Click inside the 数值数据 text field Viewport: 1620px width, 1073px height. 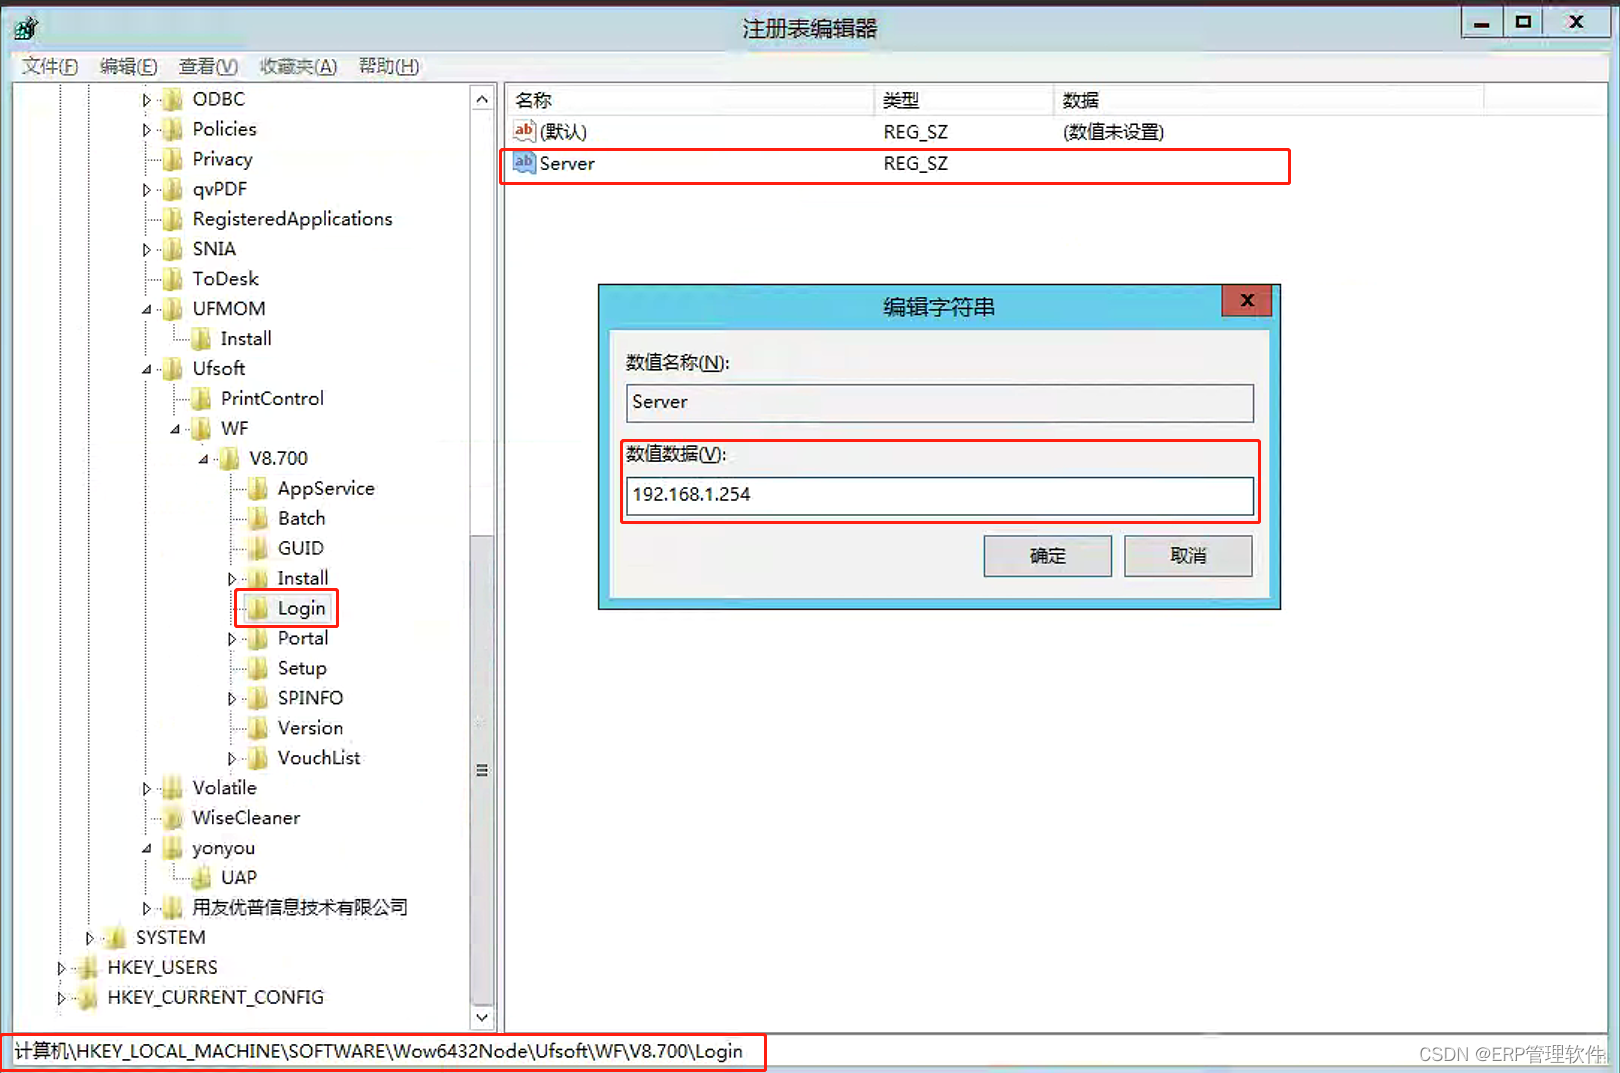940,495
